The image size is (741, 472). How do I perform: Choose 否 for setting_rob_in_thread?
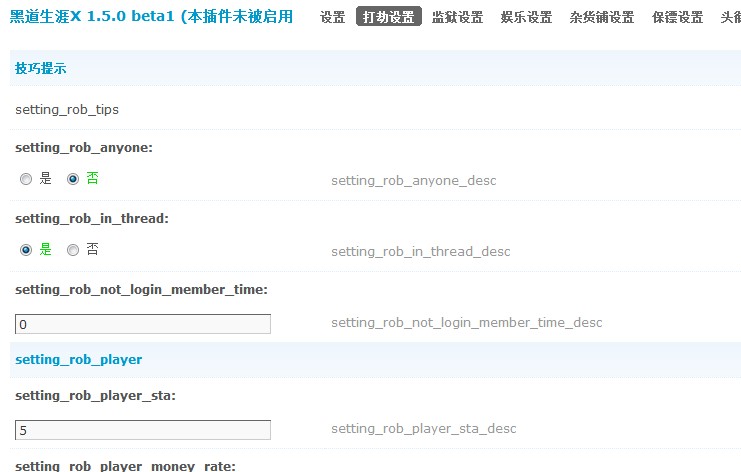coord(73,250)
